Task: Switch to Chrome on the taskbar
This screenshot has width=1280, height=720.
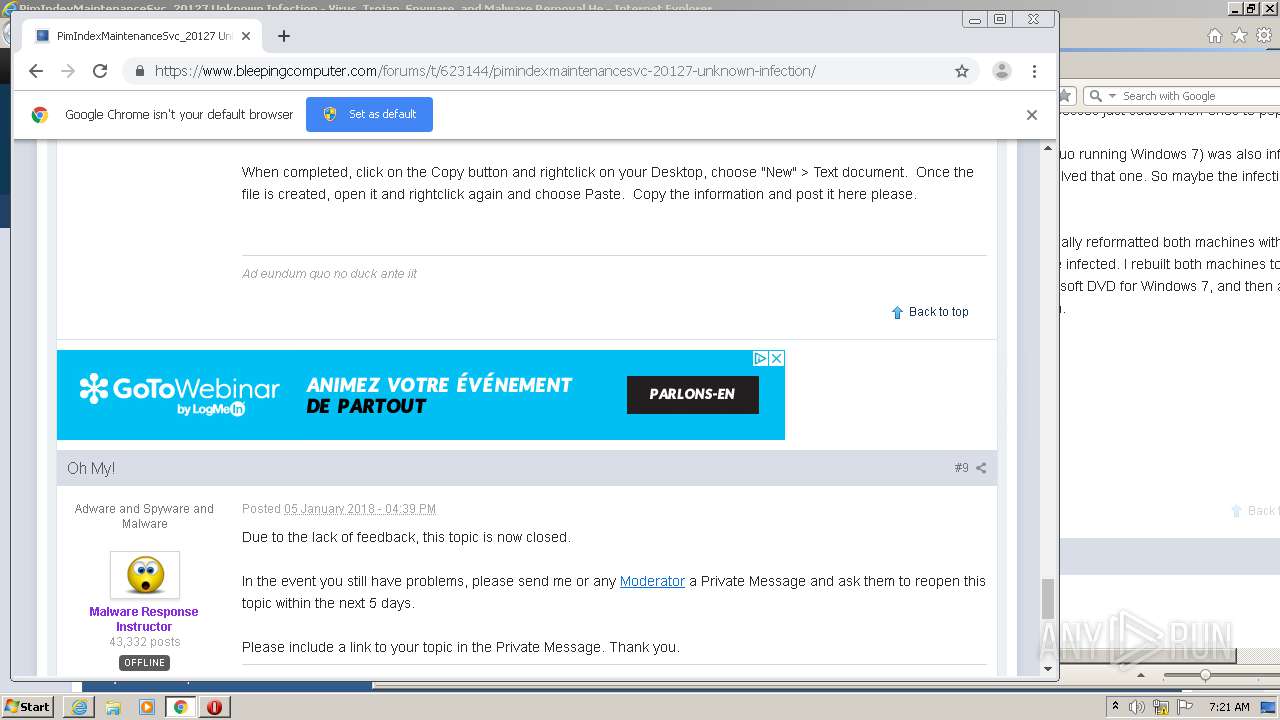Action: (180, 707)
